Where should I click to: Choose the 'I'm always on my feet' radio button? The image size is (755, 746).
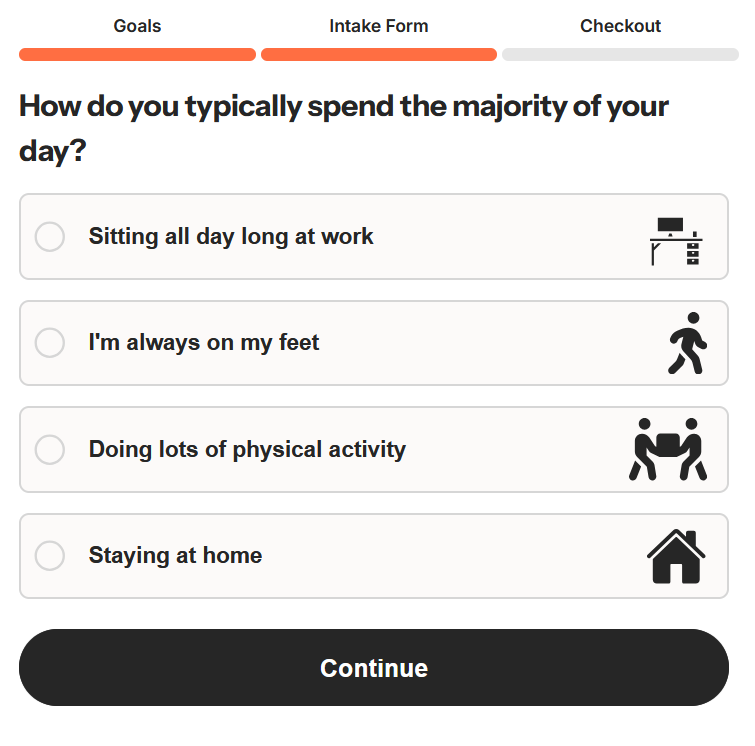tap(50, 343)
